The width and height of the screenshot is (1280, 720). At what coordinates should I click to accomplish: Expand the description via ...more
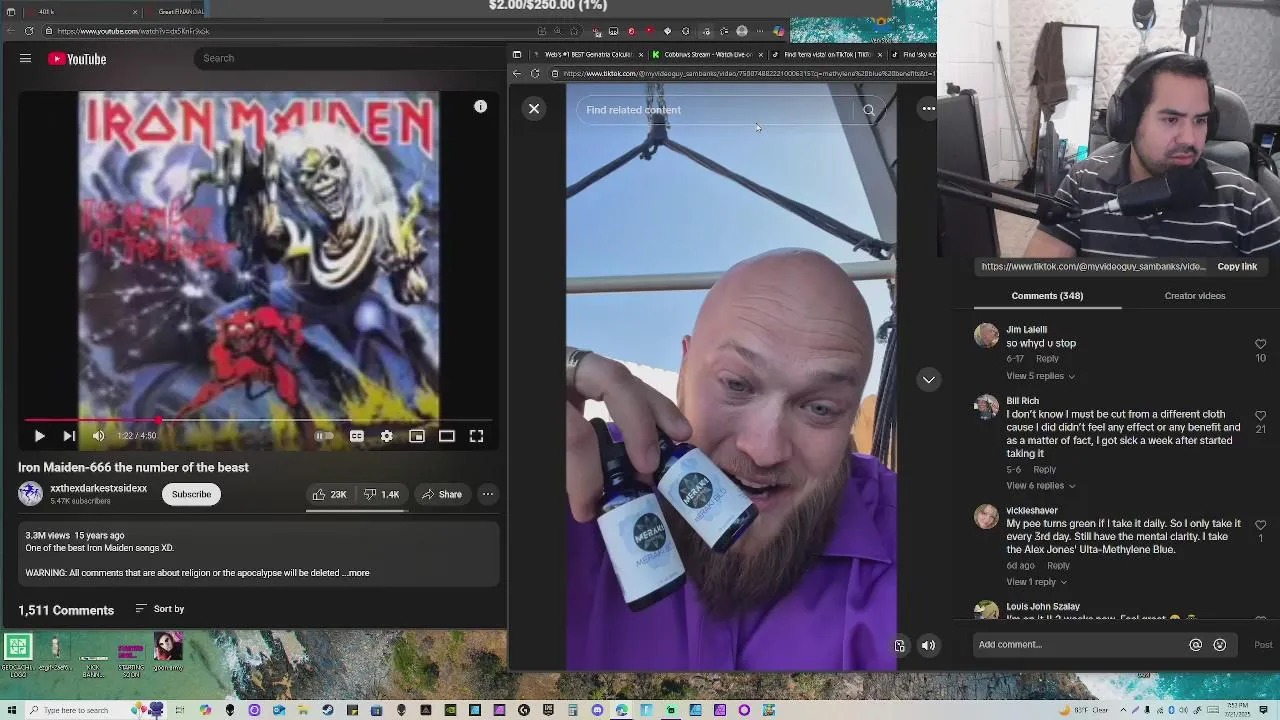tap(358, 573)
